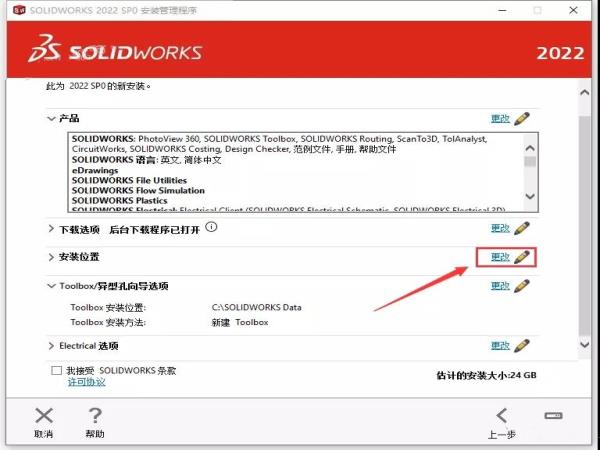This screenshot has height=450, width=600.
Task: Click the pencil icon for 下载选项
Action: coord(521,228)
